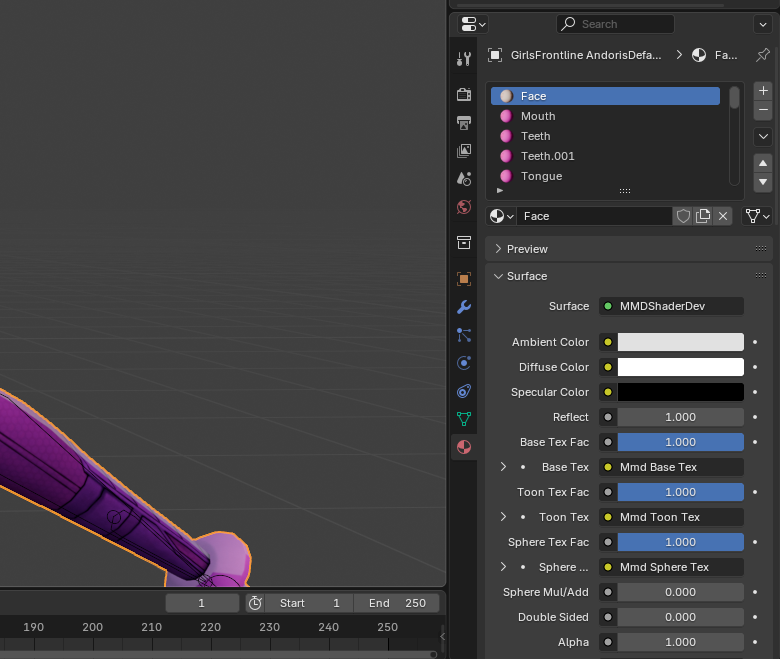Select the Face material slot
780x659 pixels.
[x=605, y=96]
